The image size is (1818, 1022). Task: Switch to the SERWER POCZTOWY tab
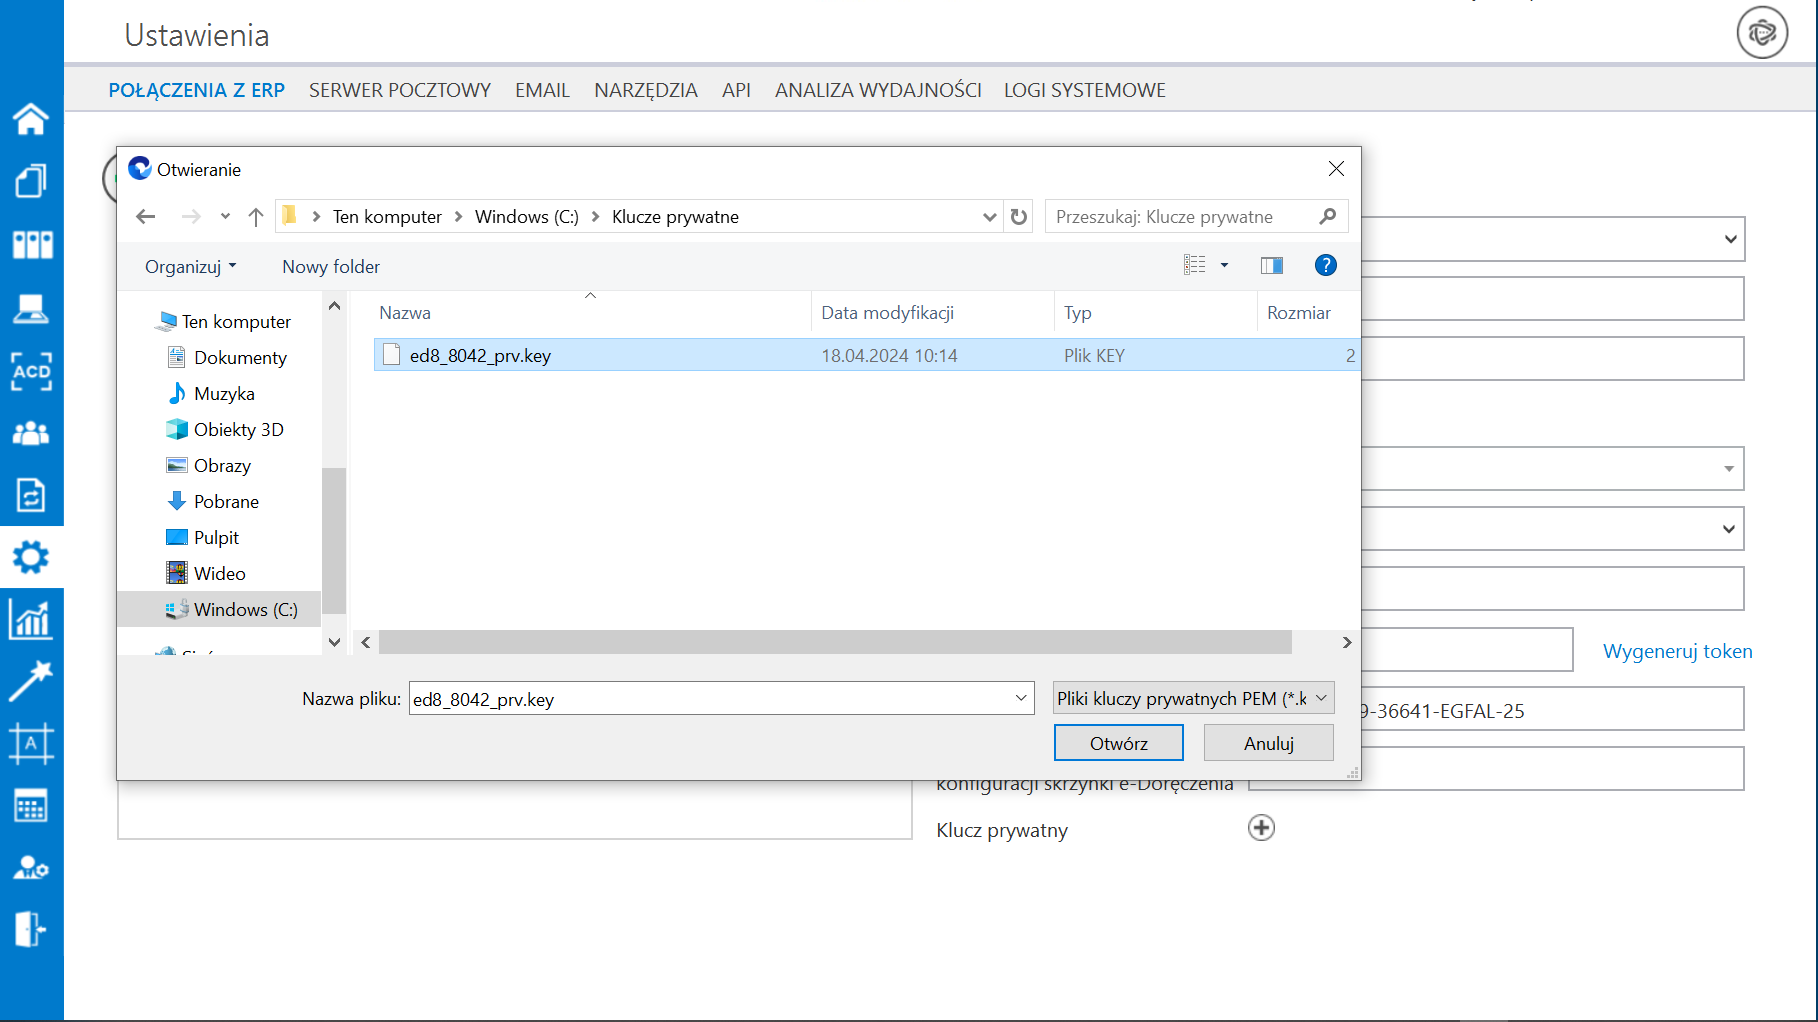point(399,90)
